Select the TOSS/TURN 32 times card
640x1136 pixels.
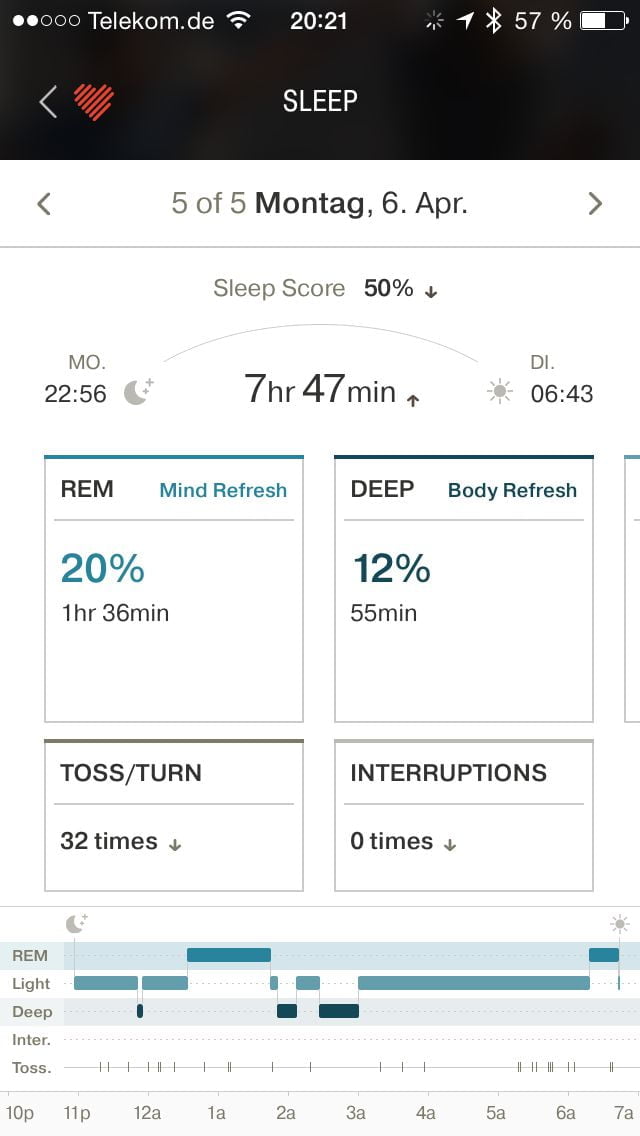tap(174, 815)
